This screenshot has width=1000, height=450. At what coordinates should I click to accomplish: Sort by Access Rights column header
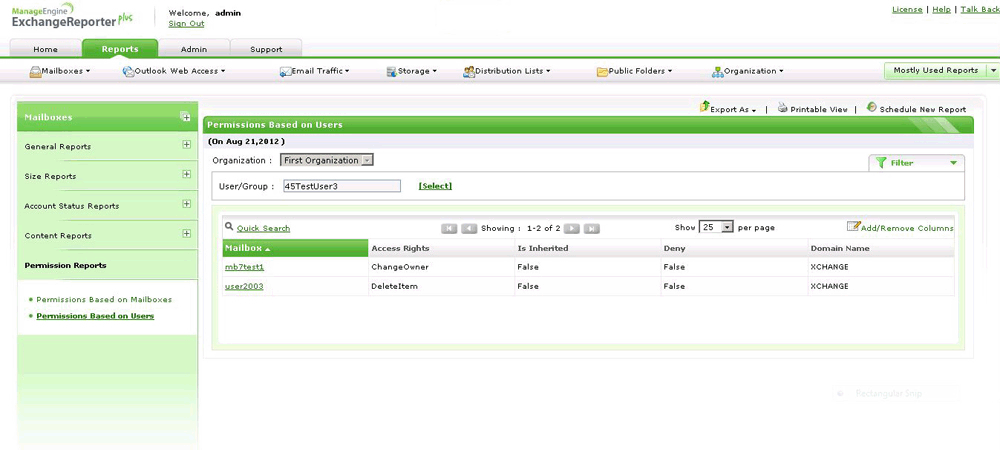click(x=441, y=248)
